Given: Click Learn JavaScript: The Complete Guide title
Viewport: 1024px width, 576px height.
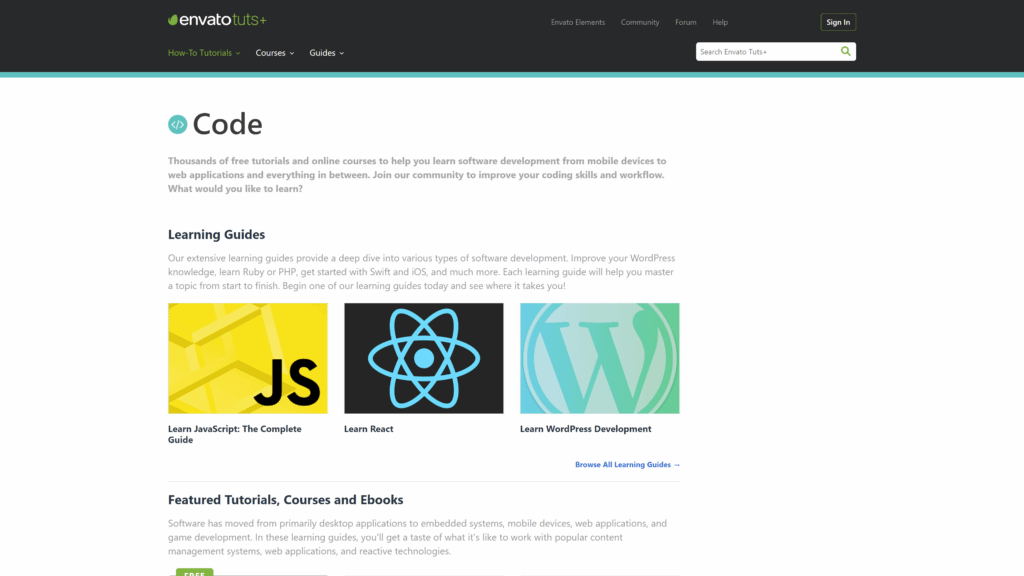Looking at the screenshot, I should (x=234, y=434).
